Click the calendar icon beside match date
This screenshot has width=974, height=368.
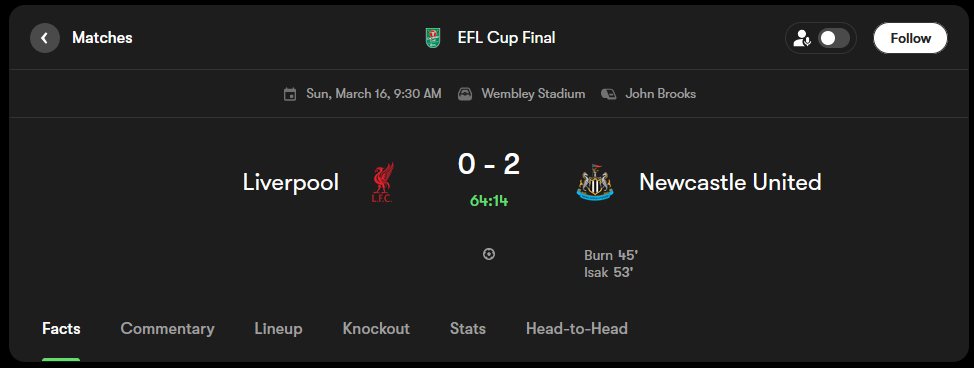tap(289, 94)
